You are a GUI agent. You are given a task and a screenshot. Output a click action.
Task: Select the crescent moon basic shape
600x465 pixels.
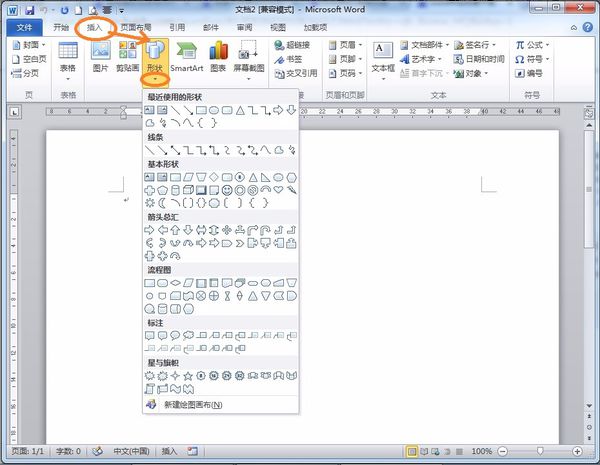pyautogui.click(x=162, y=203)
